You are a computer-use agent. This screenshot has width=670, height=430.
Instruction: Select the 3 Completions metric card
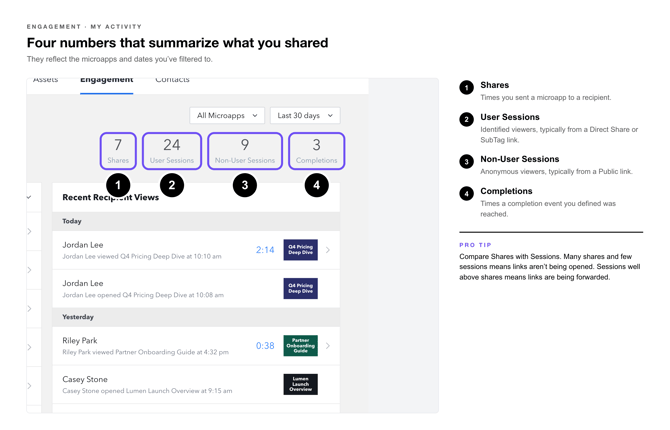click(317, 151)
